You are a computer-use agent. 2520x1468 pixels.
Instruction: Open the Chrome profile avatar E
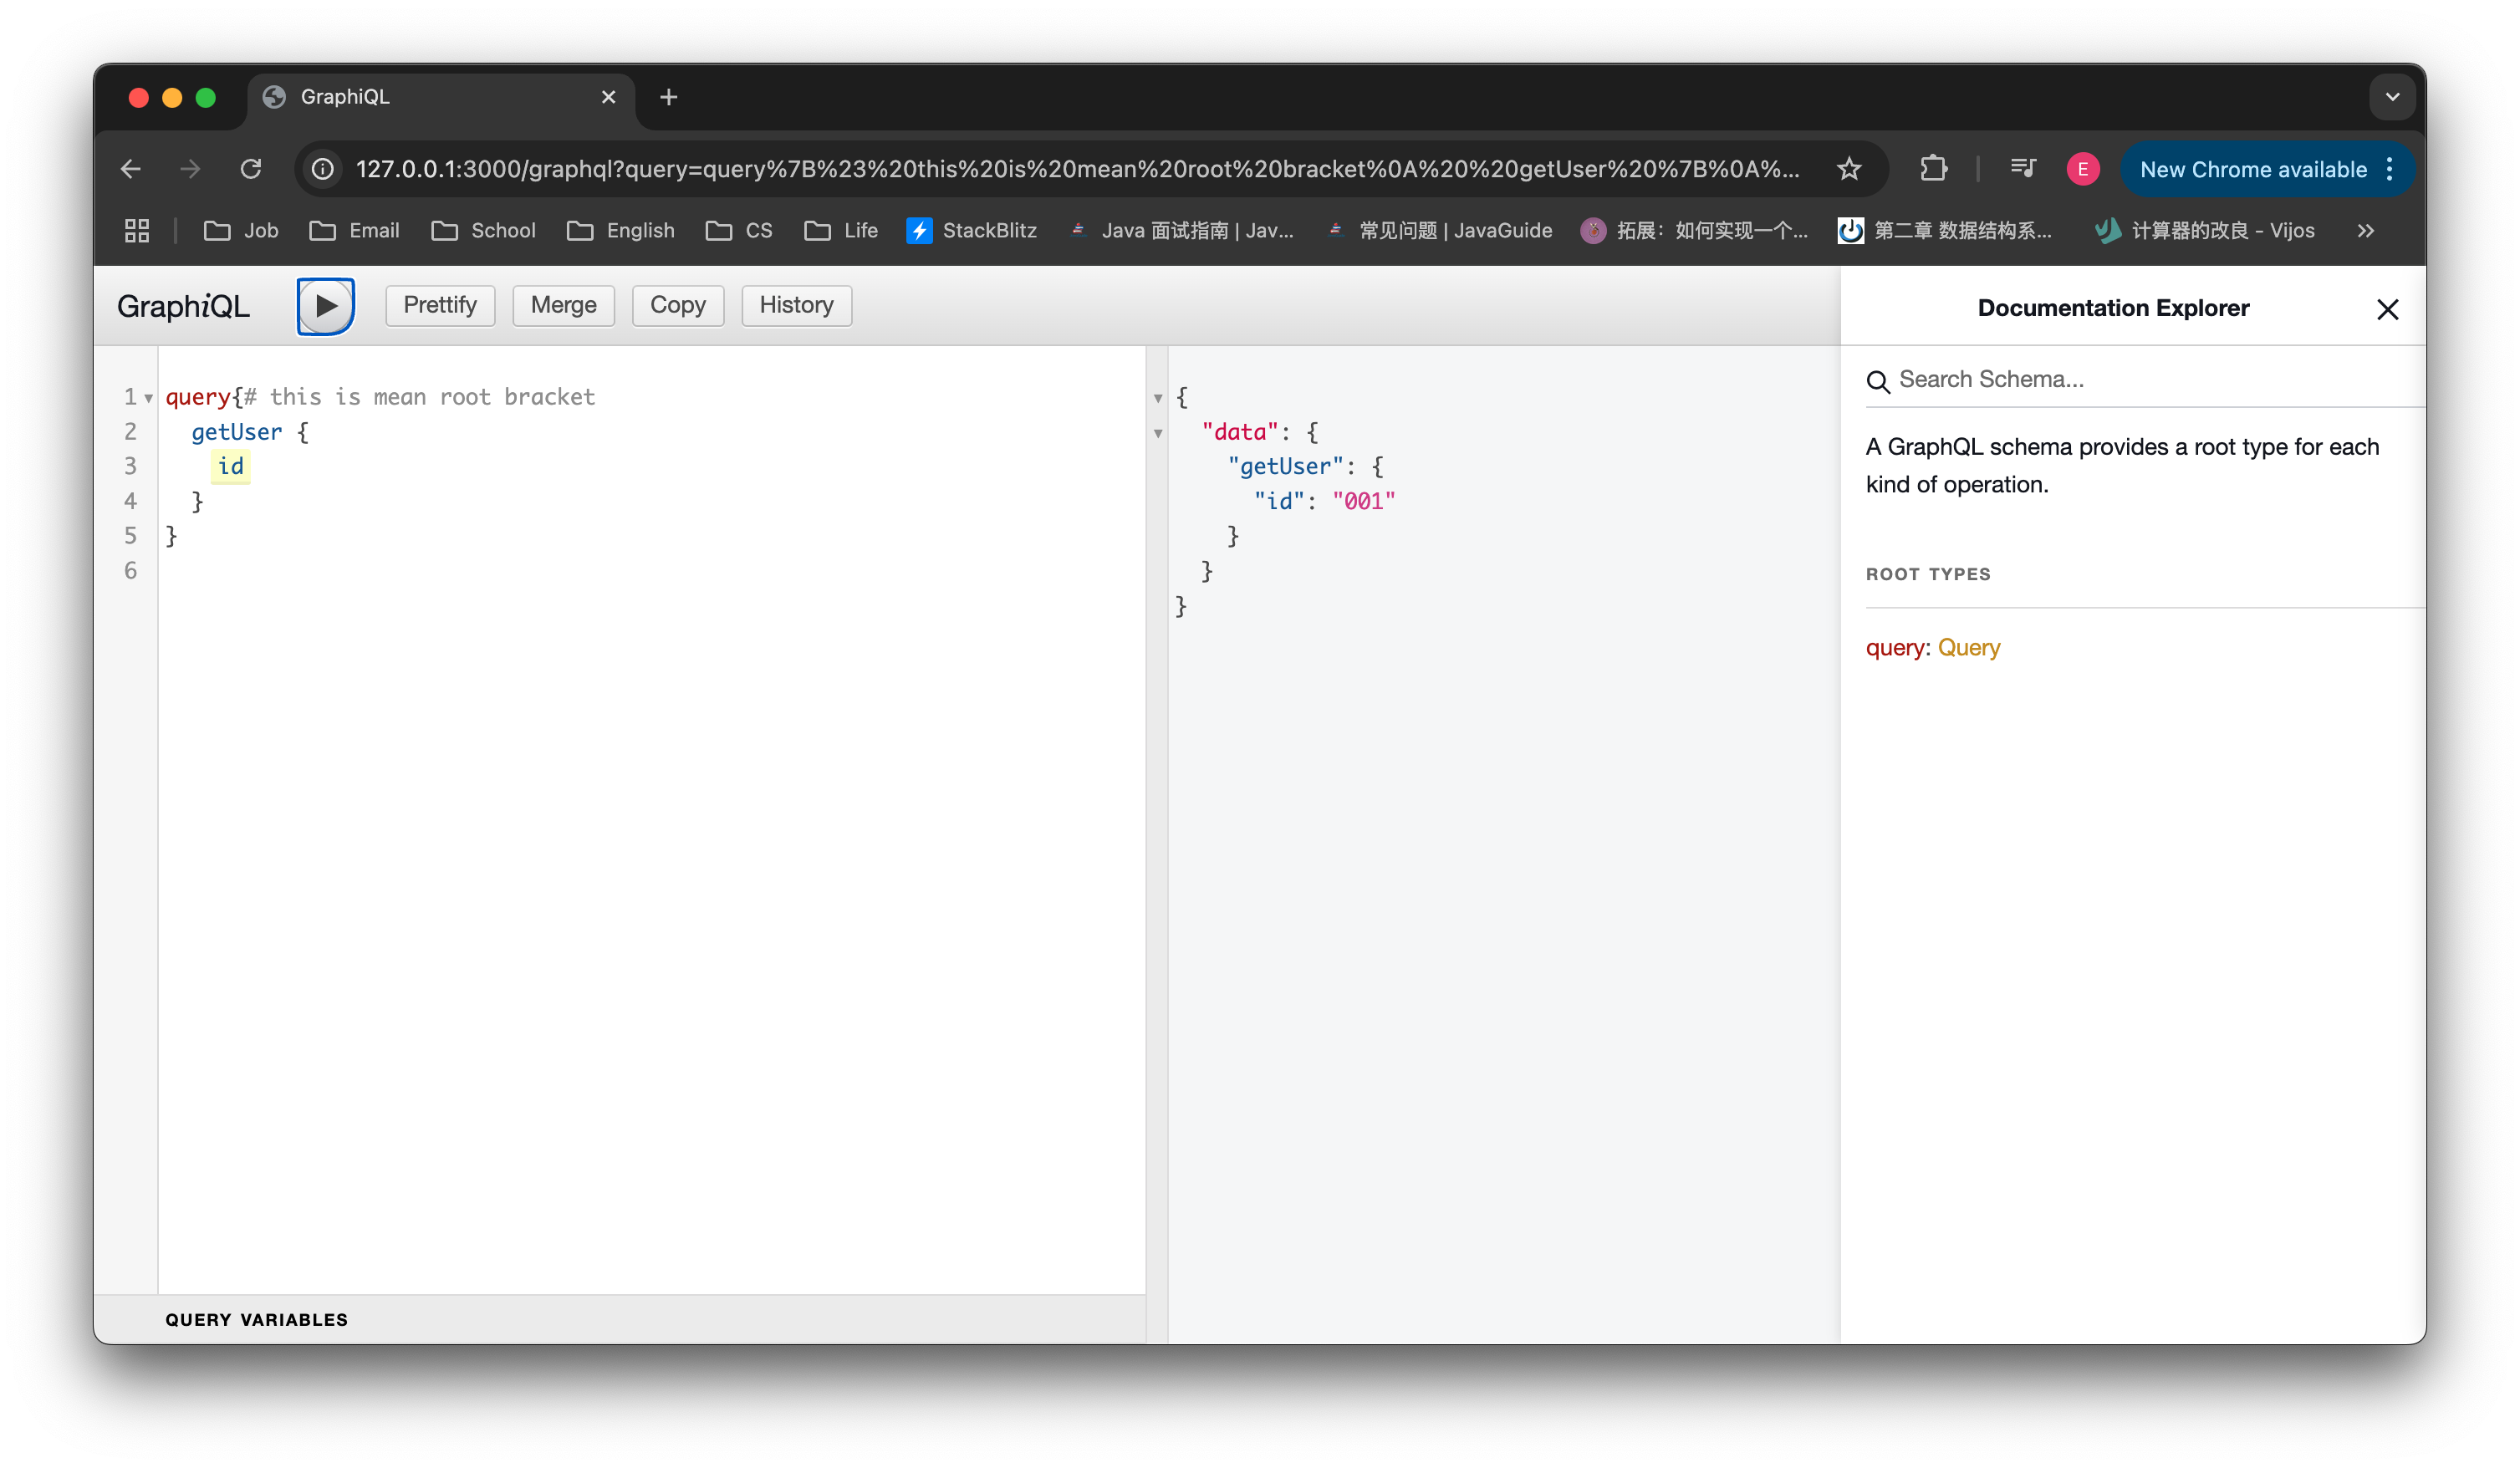point(2083,169)
